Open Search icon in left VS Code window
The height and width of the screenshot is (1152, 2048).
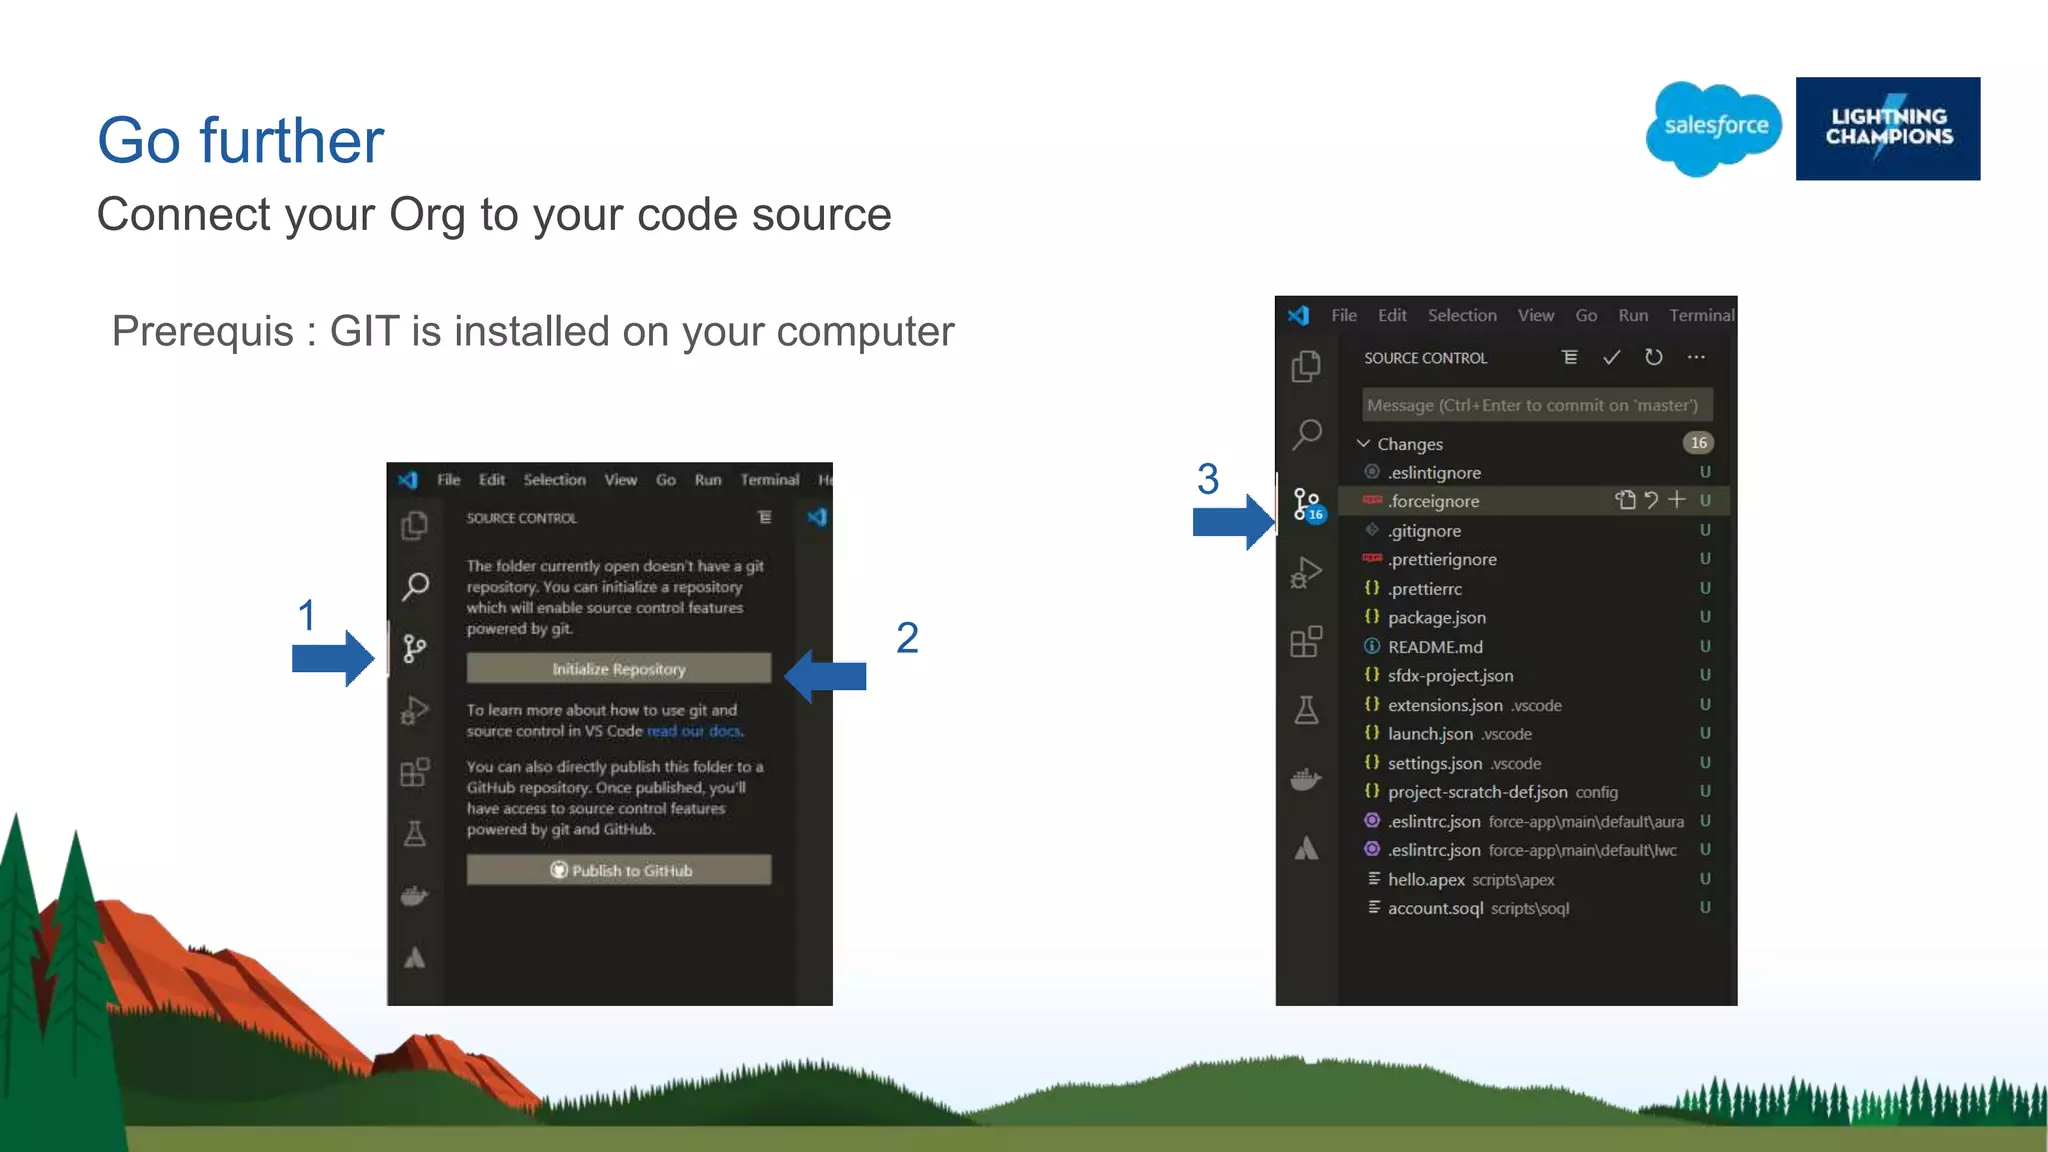coord(415,587)
